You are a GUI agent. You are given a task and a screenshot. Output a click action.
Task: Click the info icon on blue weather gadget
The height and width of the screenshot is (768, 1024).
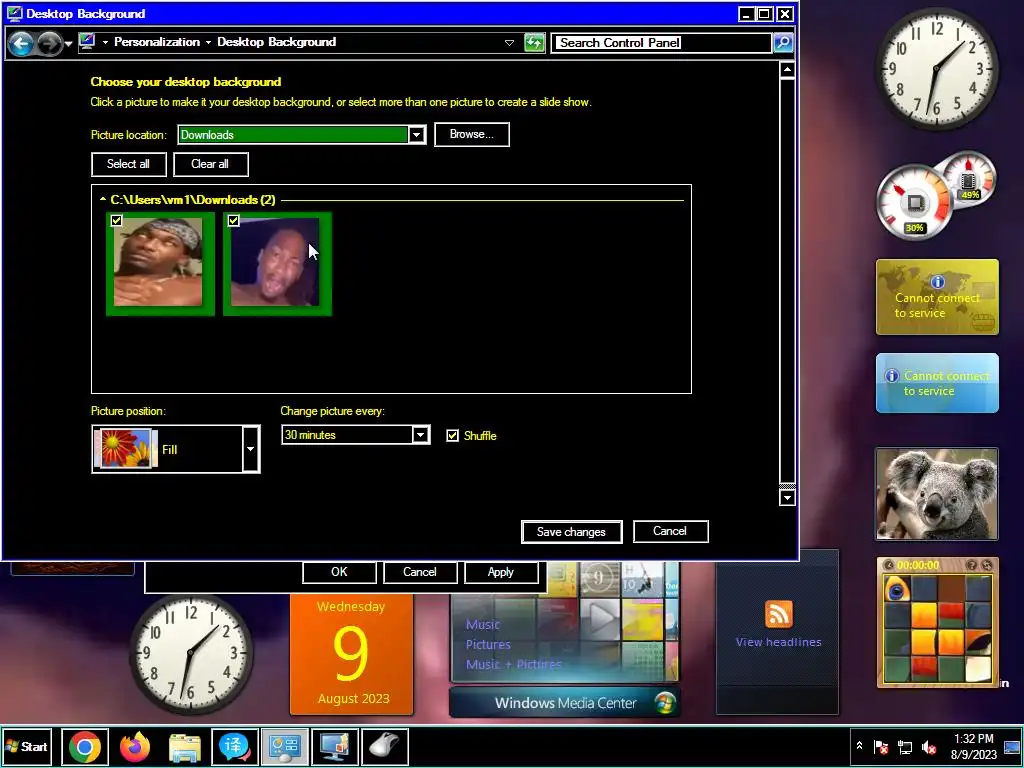click(x=891, y=376)
